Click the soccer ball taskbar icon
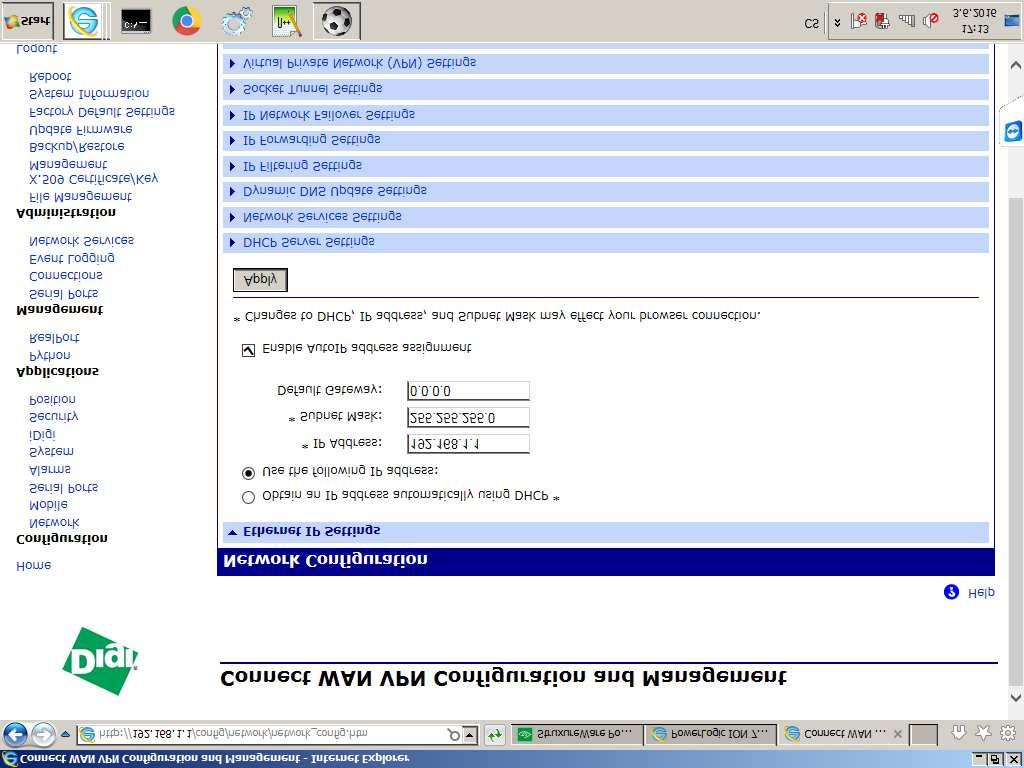The height and width of the screenshot is (768, 1024). pos(336,22)
